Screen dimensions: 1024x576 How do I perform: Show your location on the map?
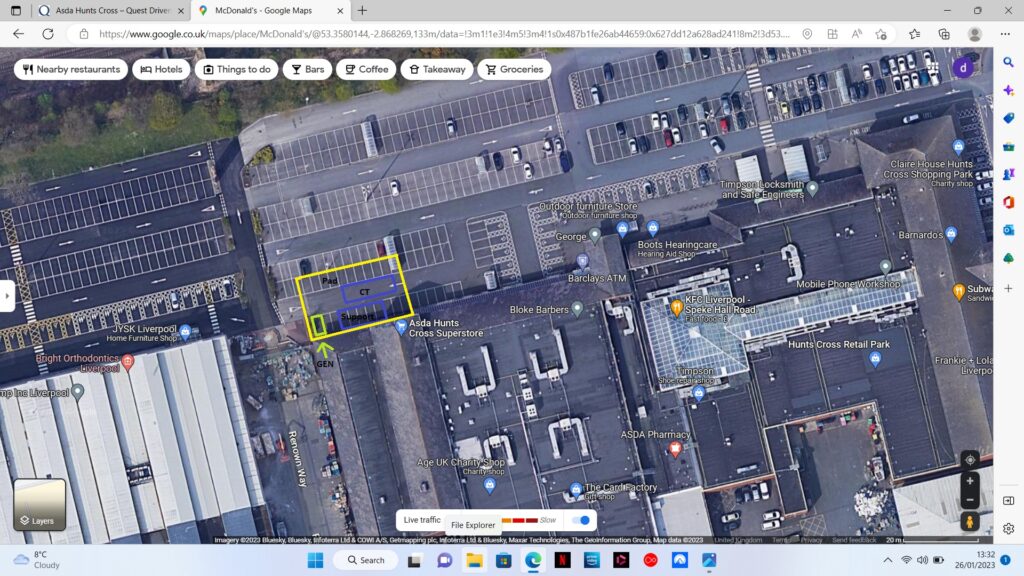(x=969, y=459)
